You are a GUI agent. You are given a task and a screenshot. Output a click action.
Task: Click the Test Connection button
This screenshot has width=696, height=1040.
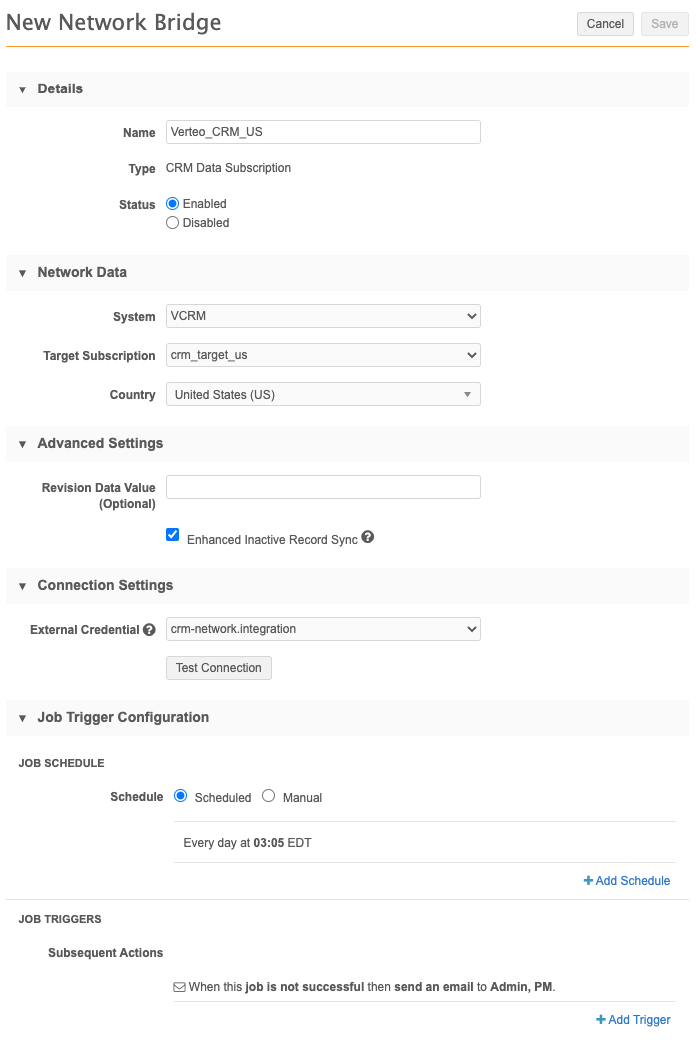tap(218, 668)
